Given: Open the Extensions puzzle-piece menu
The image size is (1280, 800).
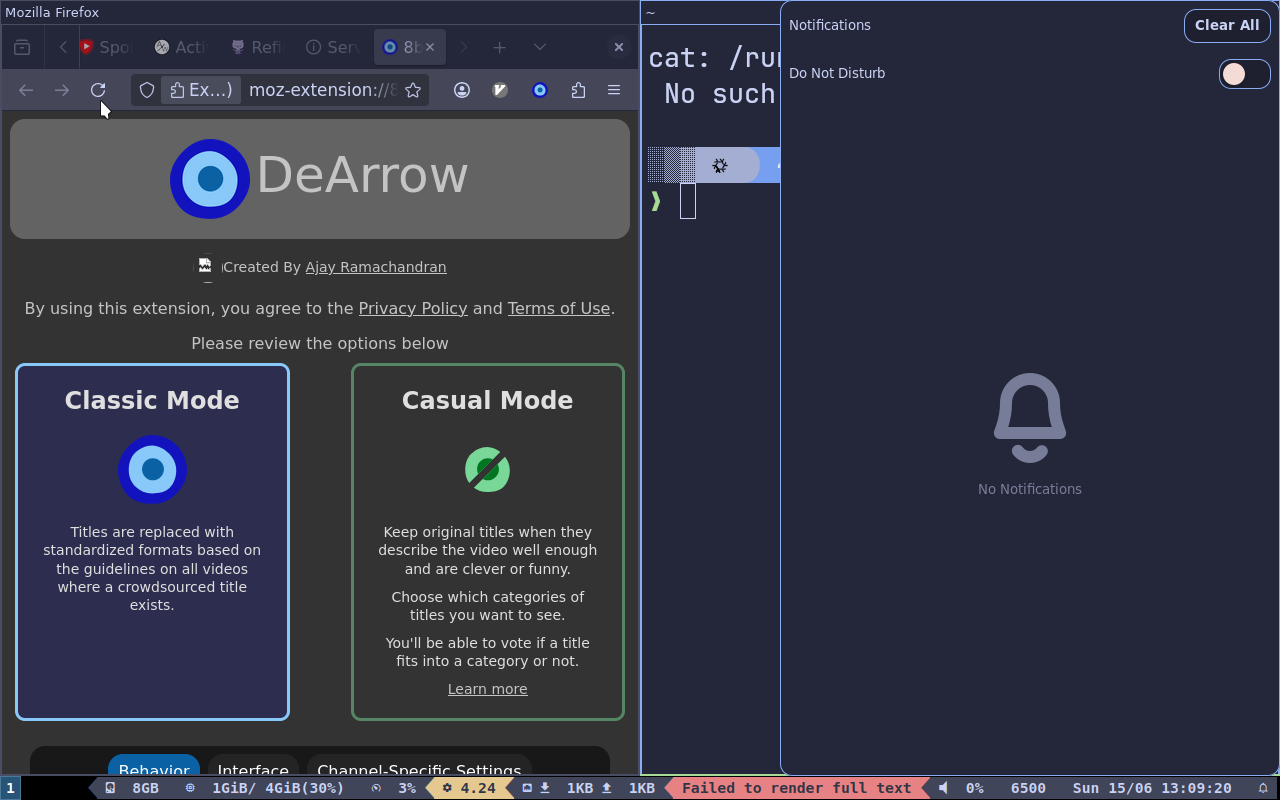Looking at the screenshot, I should tap(578, 90).
